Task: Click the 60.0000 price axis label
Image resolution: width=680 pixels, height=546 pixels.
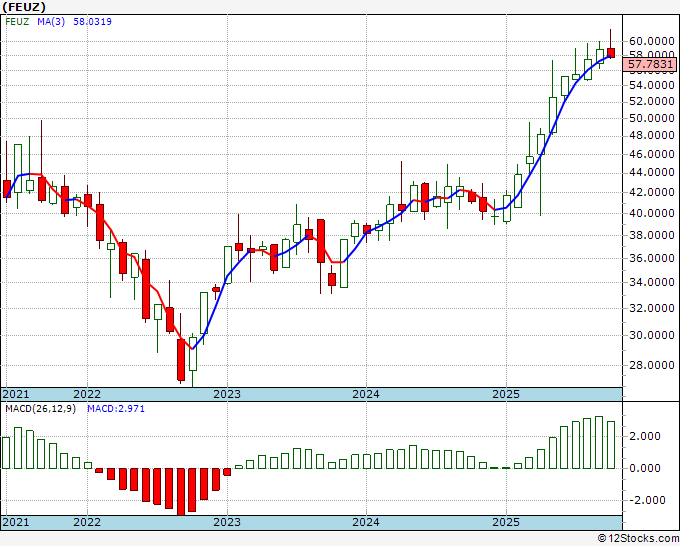Action: [x=652, y=41]
